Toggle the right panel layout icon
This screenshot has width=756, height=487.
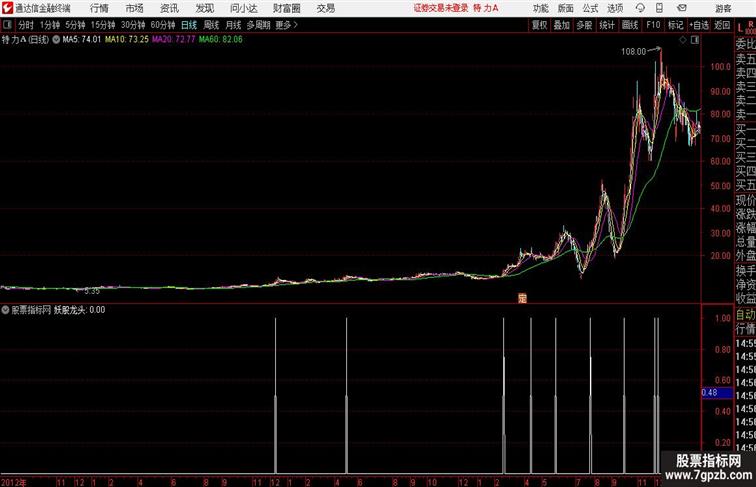695,40
